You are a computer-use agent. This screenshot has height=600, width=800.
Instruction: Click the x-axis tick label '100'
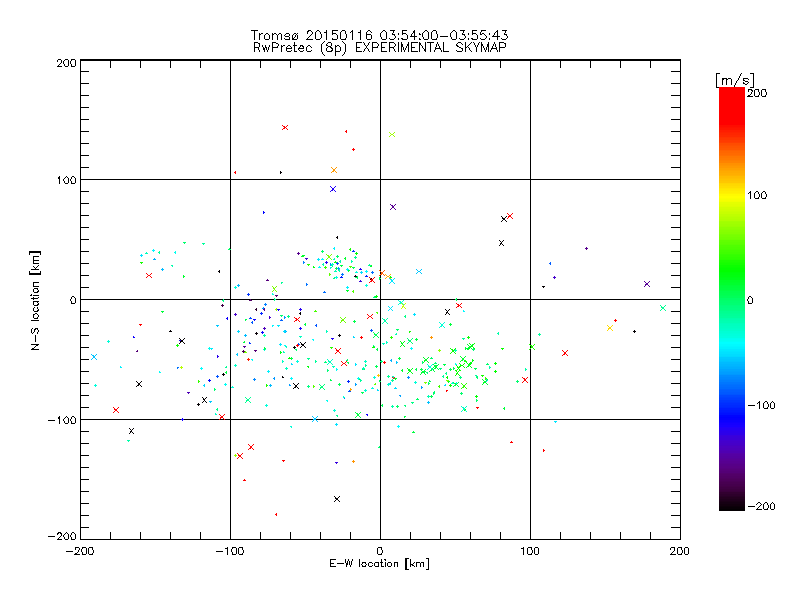tap(530, 552)
